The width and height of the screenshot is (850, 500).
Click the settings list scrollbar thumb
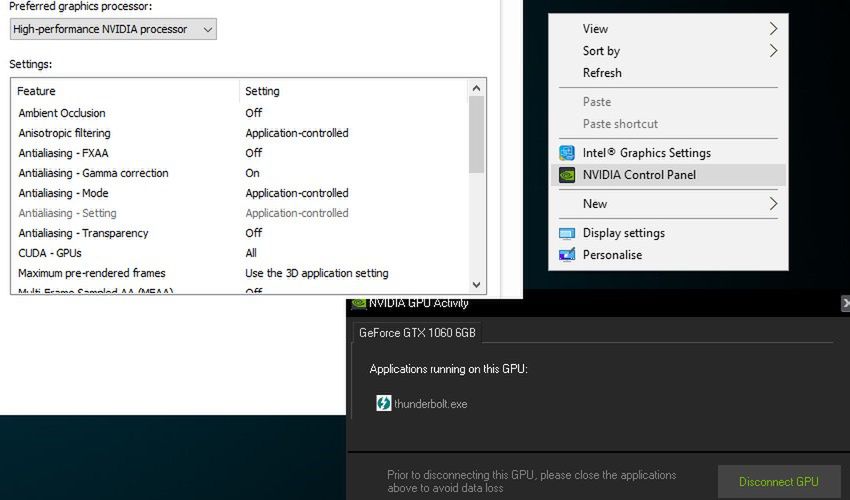pyautogui.click(x=476, y=135)
